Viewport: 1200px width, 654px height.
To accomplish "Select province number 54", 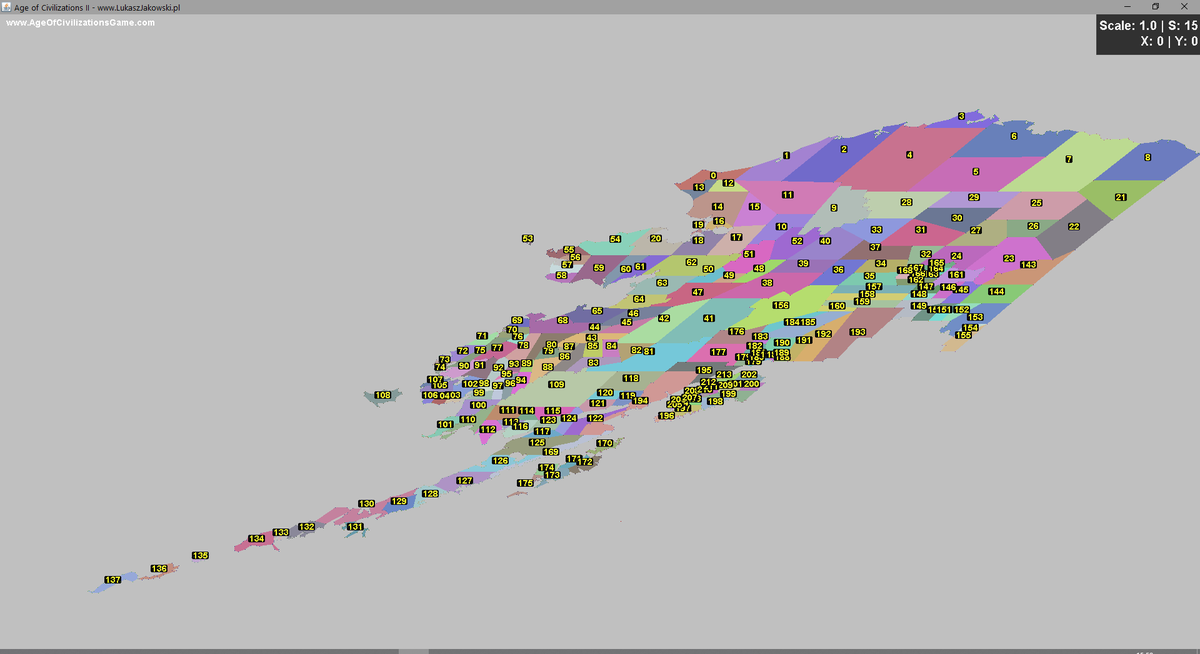I will click(x=615, y=239).
